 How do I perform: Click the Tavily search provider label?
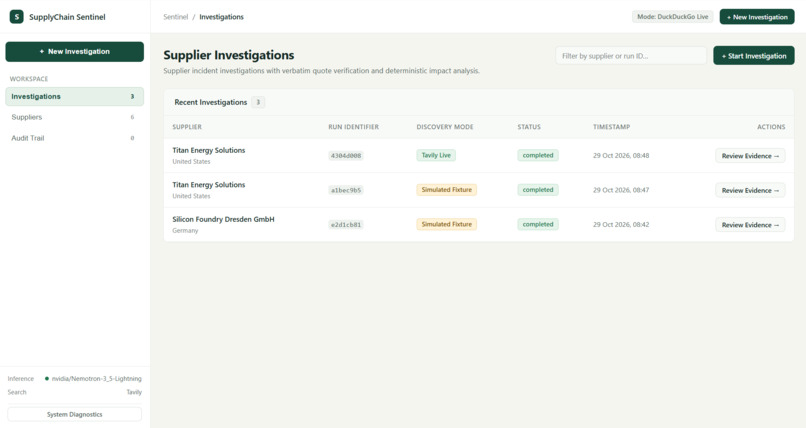[134, 392]
